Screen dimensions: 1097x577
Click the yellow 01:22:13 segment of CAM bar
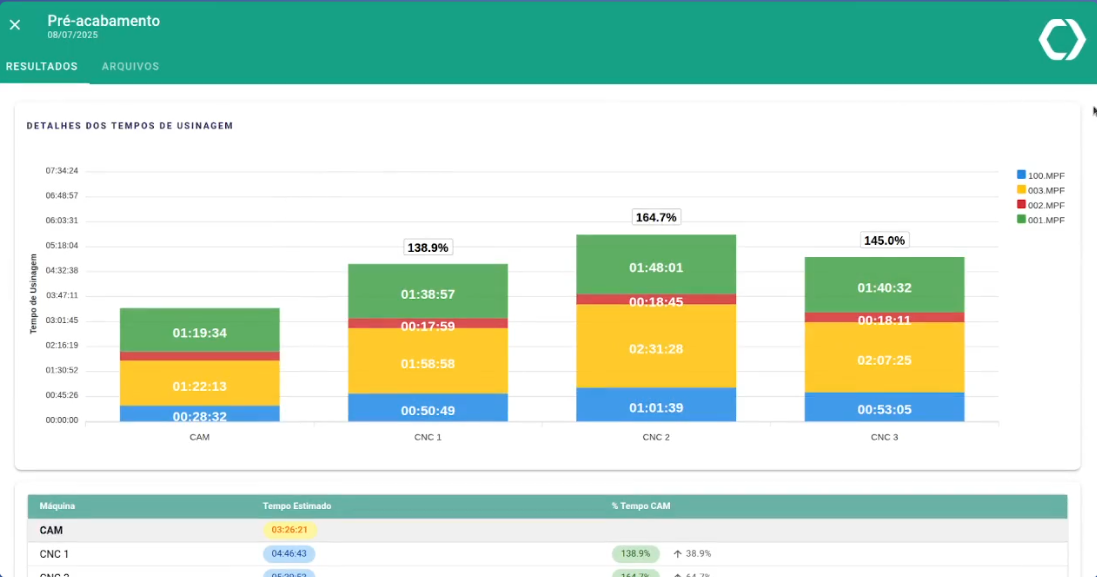(x=200, y=385)
